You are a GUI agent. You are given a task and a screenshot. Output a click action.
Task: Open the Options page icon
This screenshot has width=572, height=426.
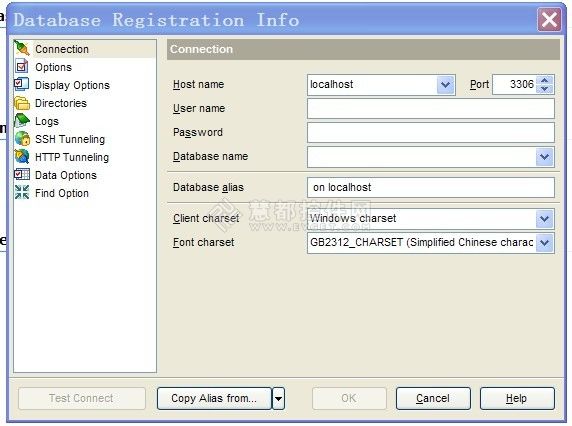pos(22,66)
